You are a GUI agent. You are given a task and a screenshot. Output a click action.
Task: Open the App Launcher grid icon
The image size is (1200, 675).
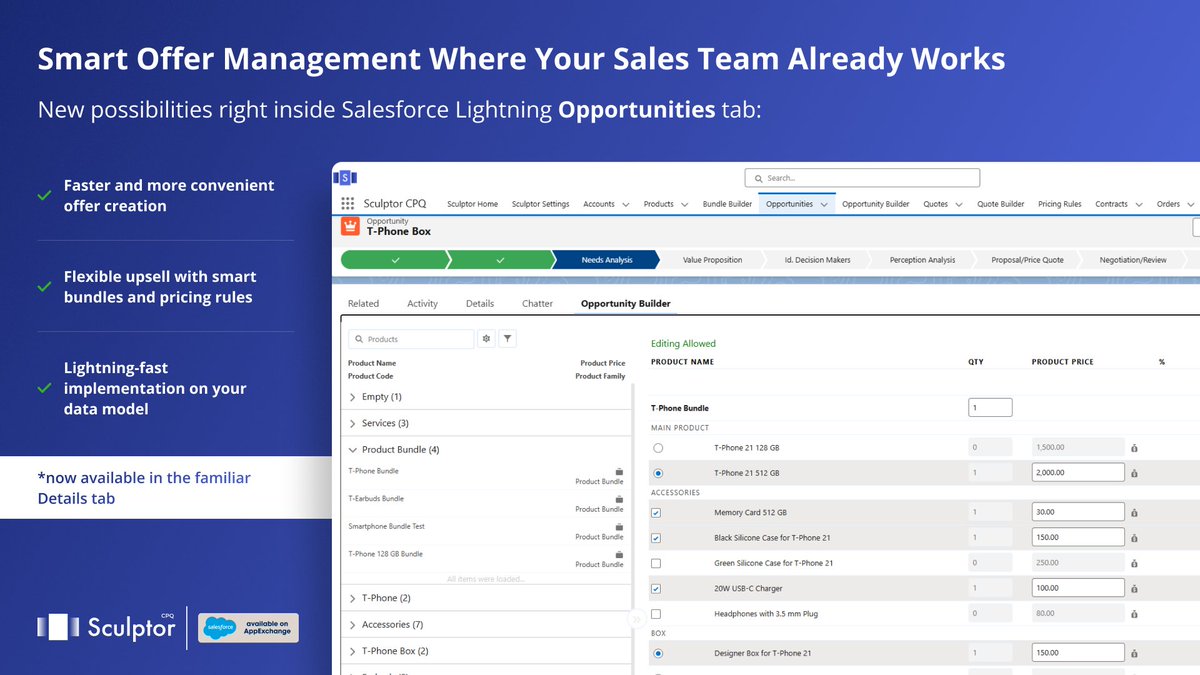347,203
